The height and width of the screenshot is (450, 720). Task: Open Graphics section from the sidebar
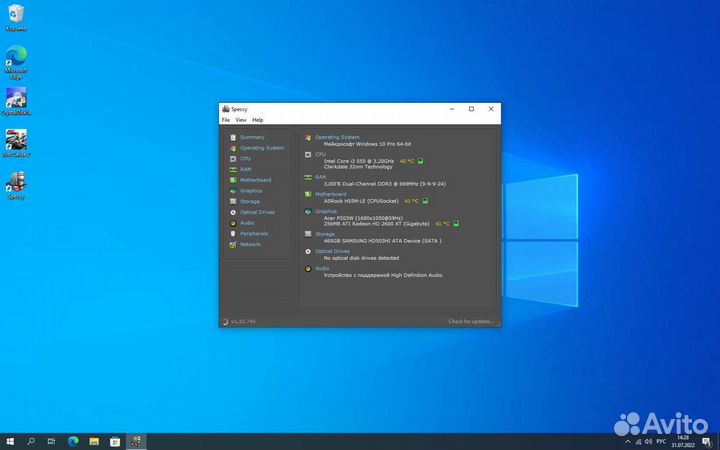click(251, 191)
